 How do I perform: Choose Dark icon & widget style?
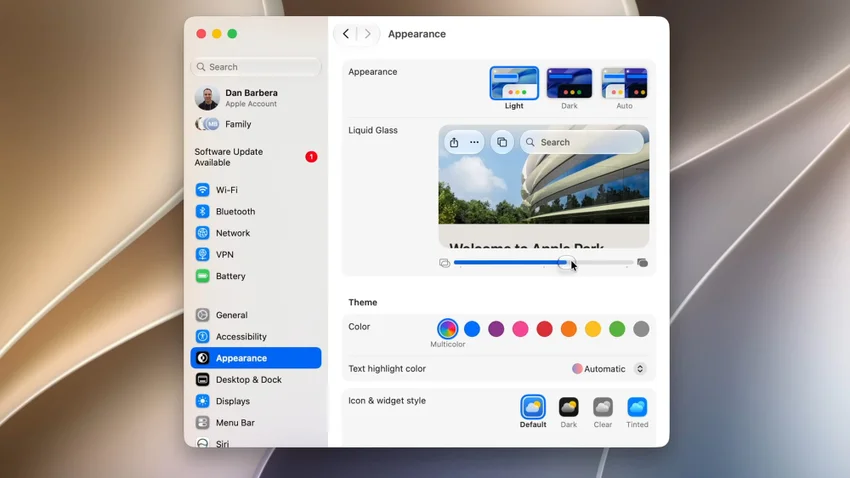[569, 412]
